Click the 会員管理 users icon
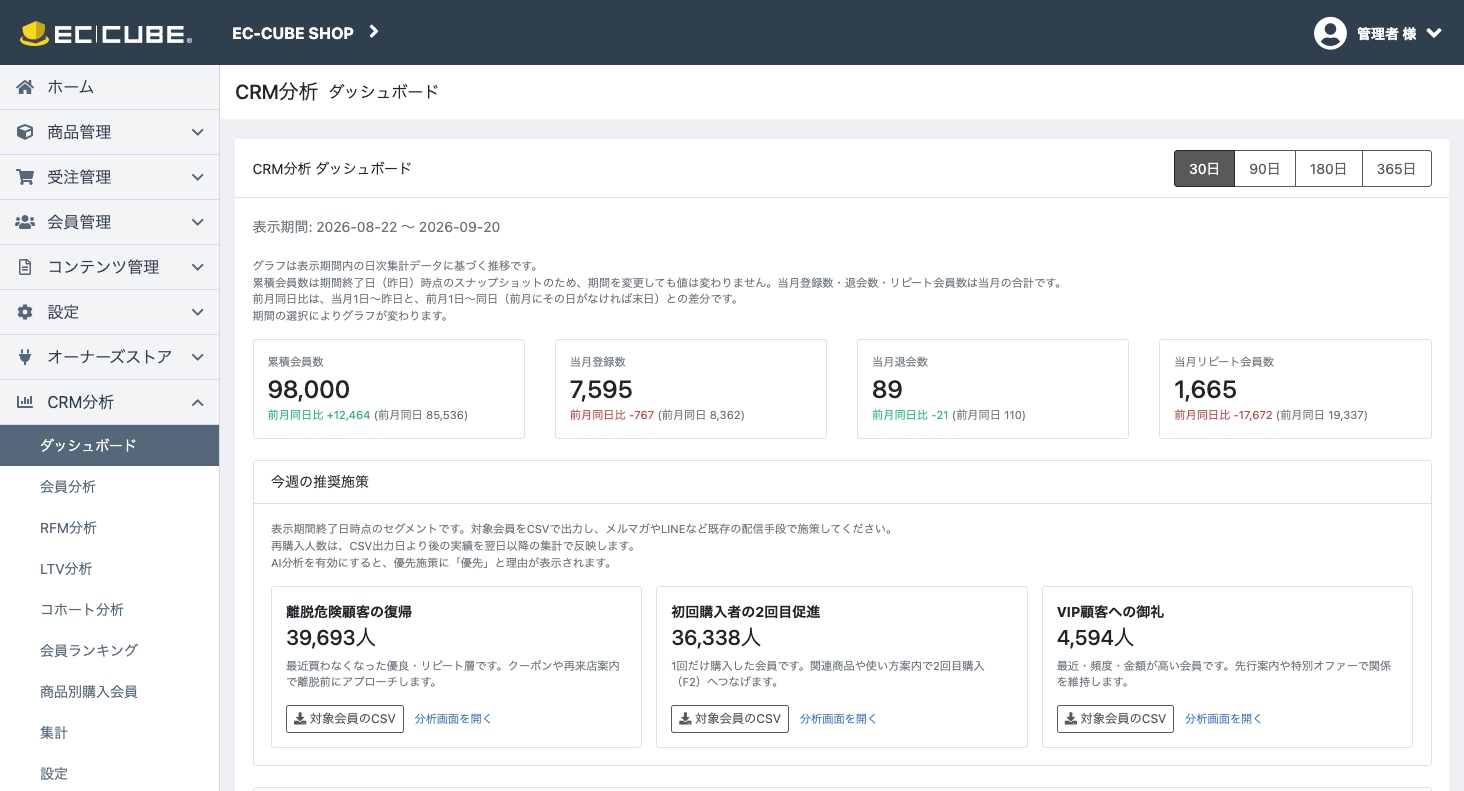The height and width of the screenshot is (791, 1464). (x=25, y=222)
